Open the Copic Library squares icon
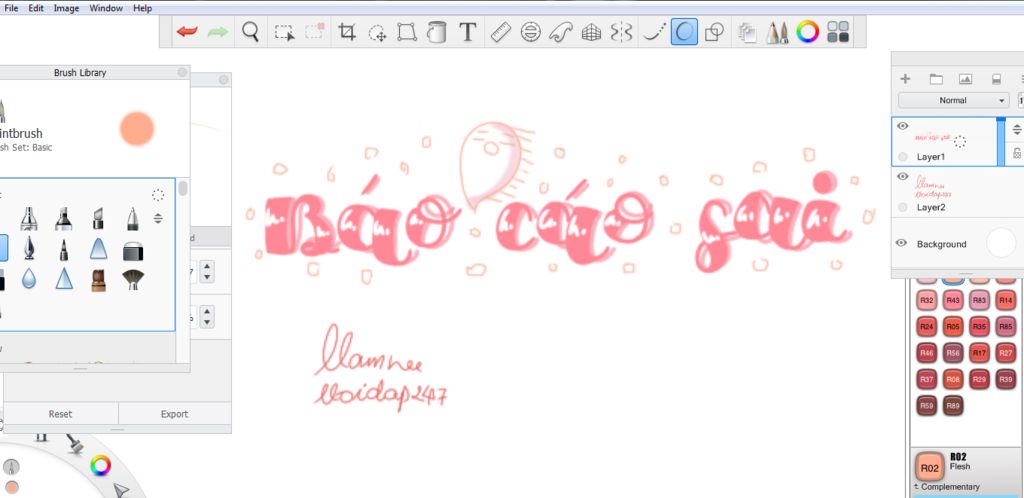 (x=838, y=32)
